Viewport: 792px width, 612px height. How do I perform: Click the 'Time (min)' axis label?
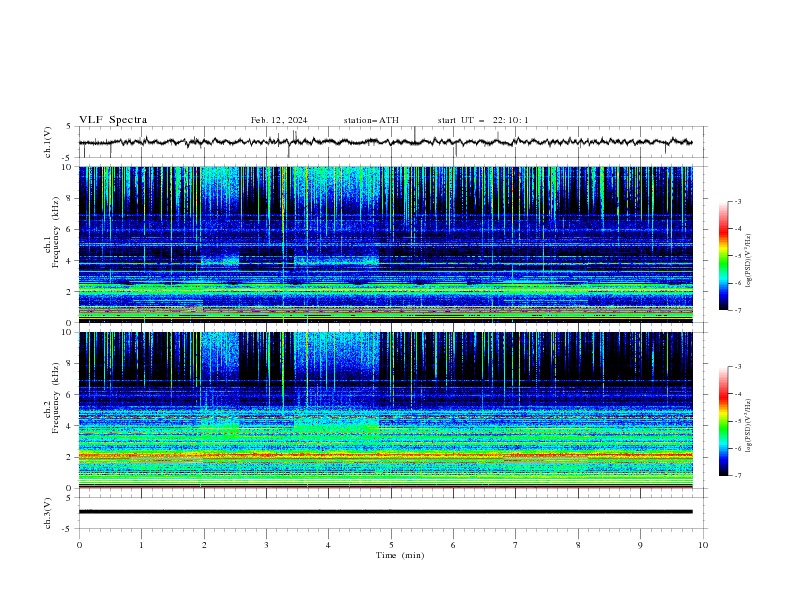pyautogui.click(x=400, y=555)
